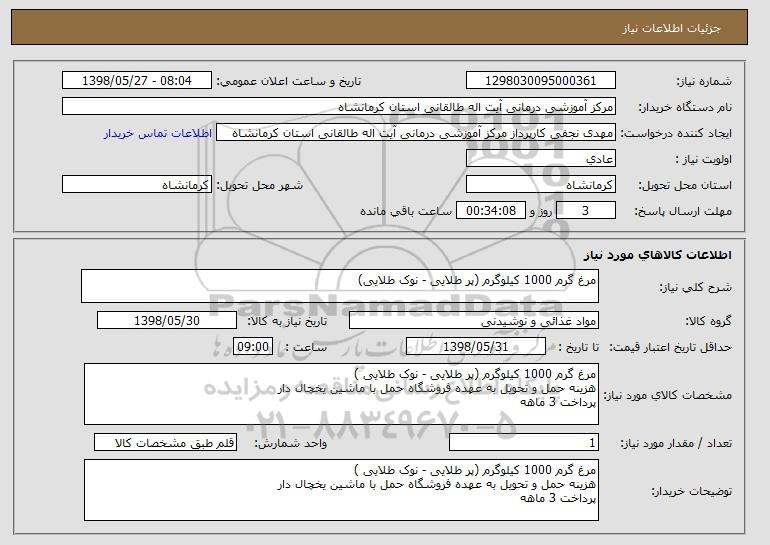Click the تاریخ و ساعت اعلان عمومی label
Screen dimensions: 770x545
[289, 81]
